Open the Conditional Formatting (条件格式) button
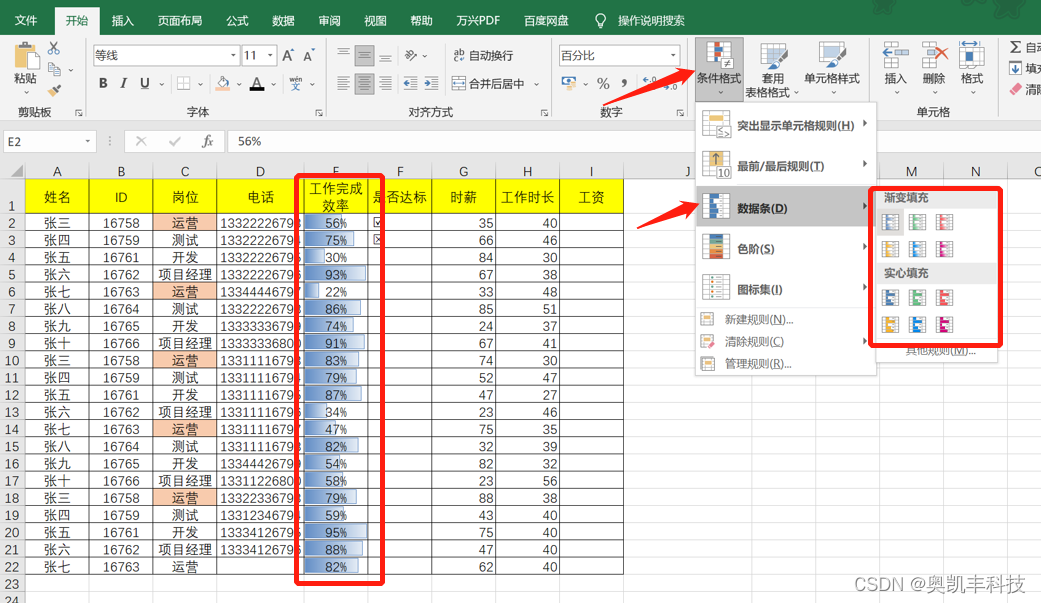Image resolution: width=1041 pixels, height=603 pixels. click(x=719, y=68)
